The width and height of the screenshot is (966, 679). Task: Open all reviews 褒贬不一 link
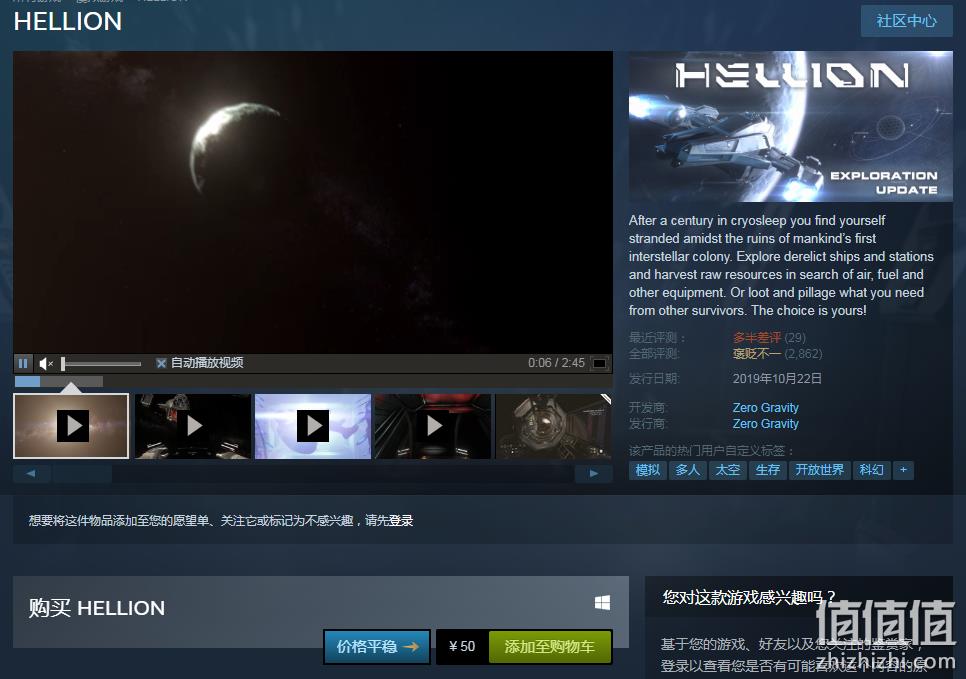point(757,354)
